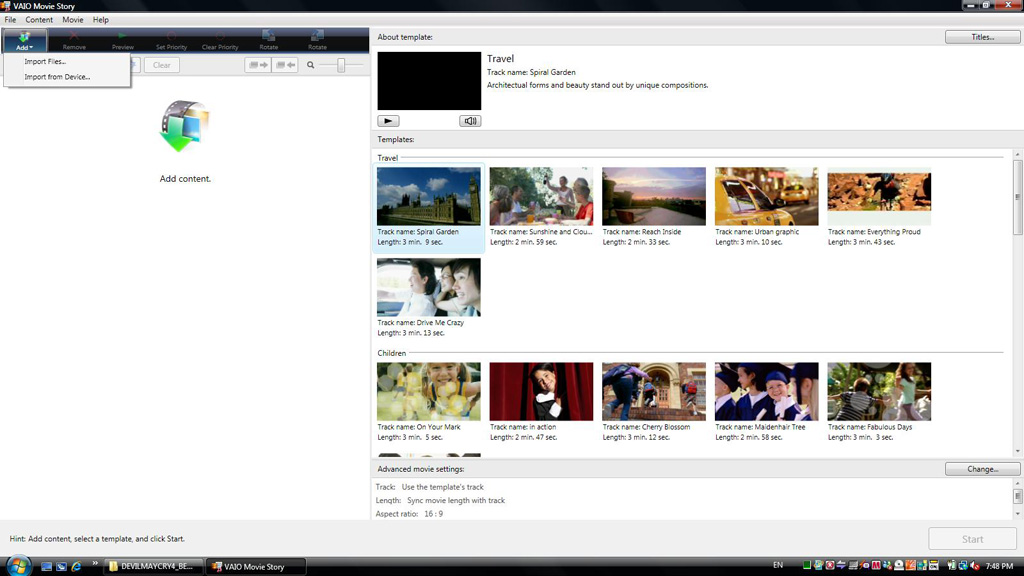Click VAIO Movie Story taskbar button
1024x576 pixels.
255,566
